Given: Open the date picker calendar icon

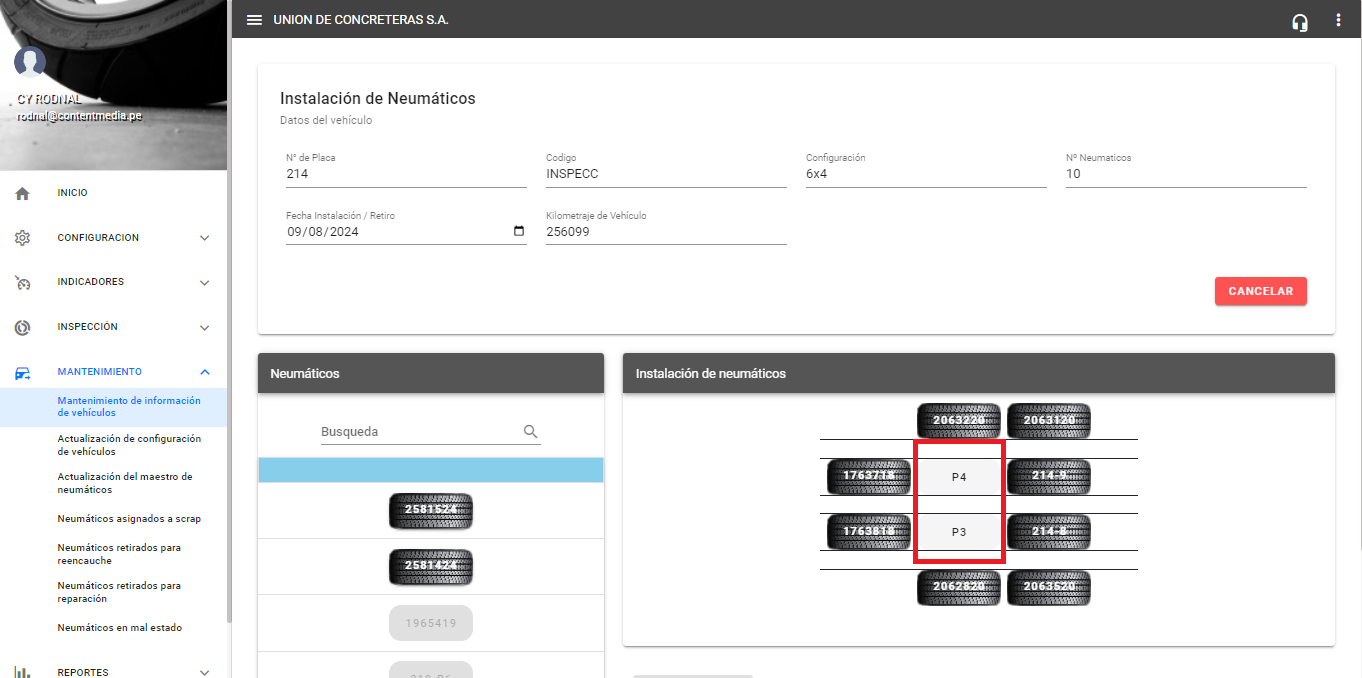Looking at the screenshot, I should (x=518, y=232).
